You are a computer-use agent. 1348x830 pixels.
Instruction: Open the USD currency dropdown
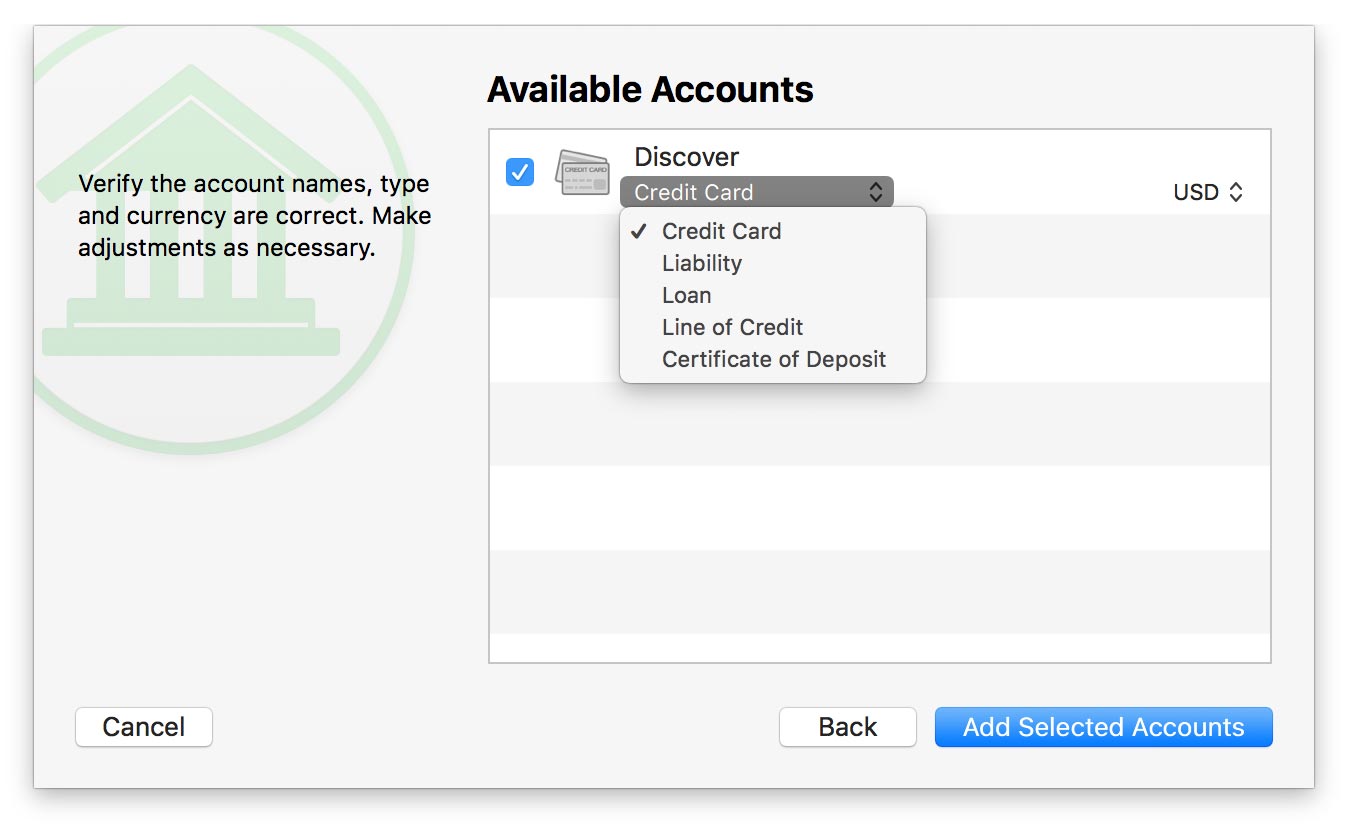tap(1207, 192)
